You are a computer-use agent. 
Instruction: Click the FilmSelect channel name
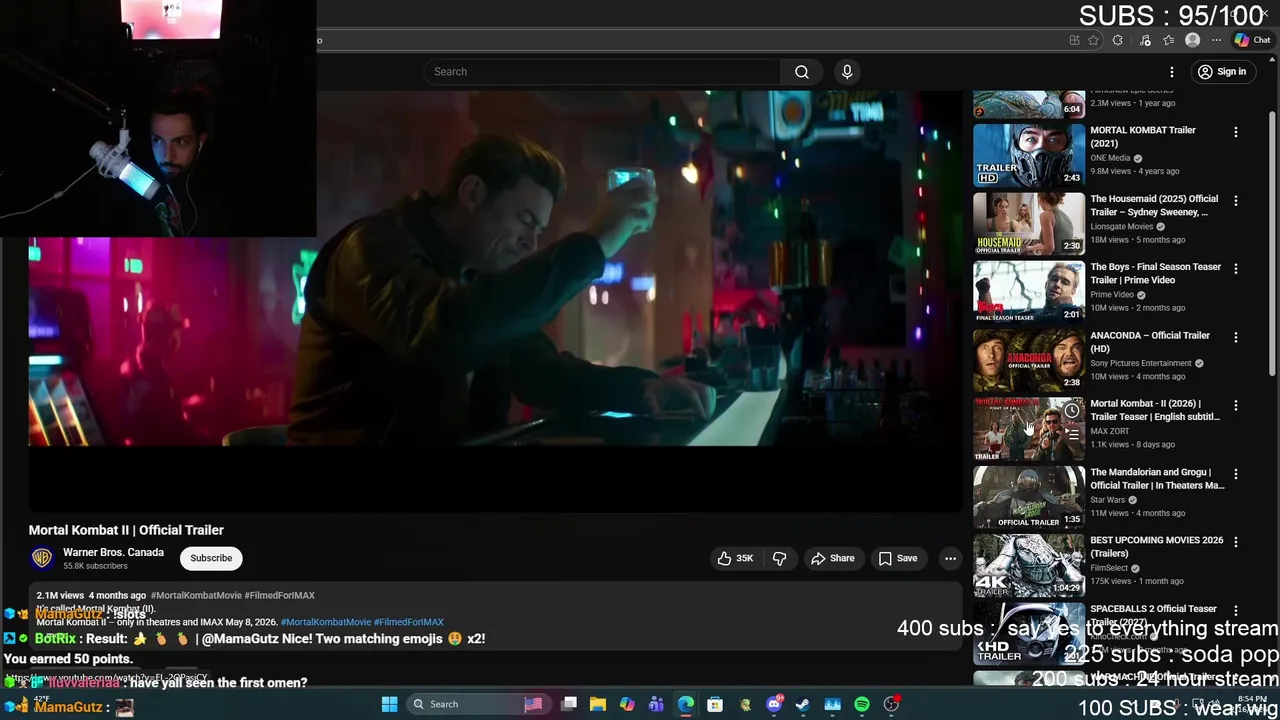(x=1108, y=568)
